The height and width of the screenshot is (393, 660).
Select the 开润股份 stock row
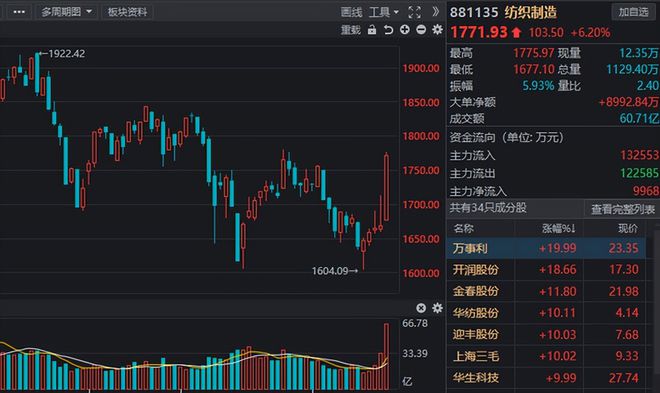click(546, 269)
